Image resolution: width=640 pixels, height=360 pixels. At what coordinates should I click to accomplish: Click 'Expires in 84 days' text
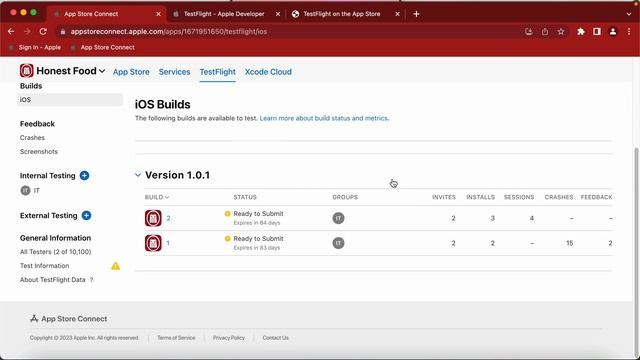pyautogui.click(x=257, y=223)
